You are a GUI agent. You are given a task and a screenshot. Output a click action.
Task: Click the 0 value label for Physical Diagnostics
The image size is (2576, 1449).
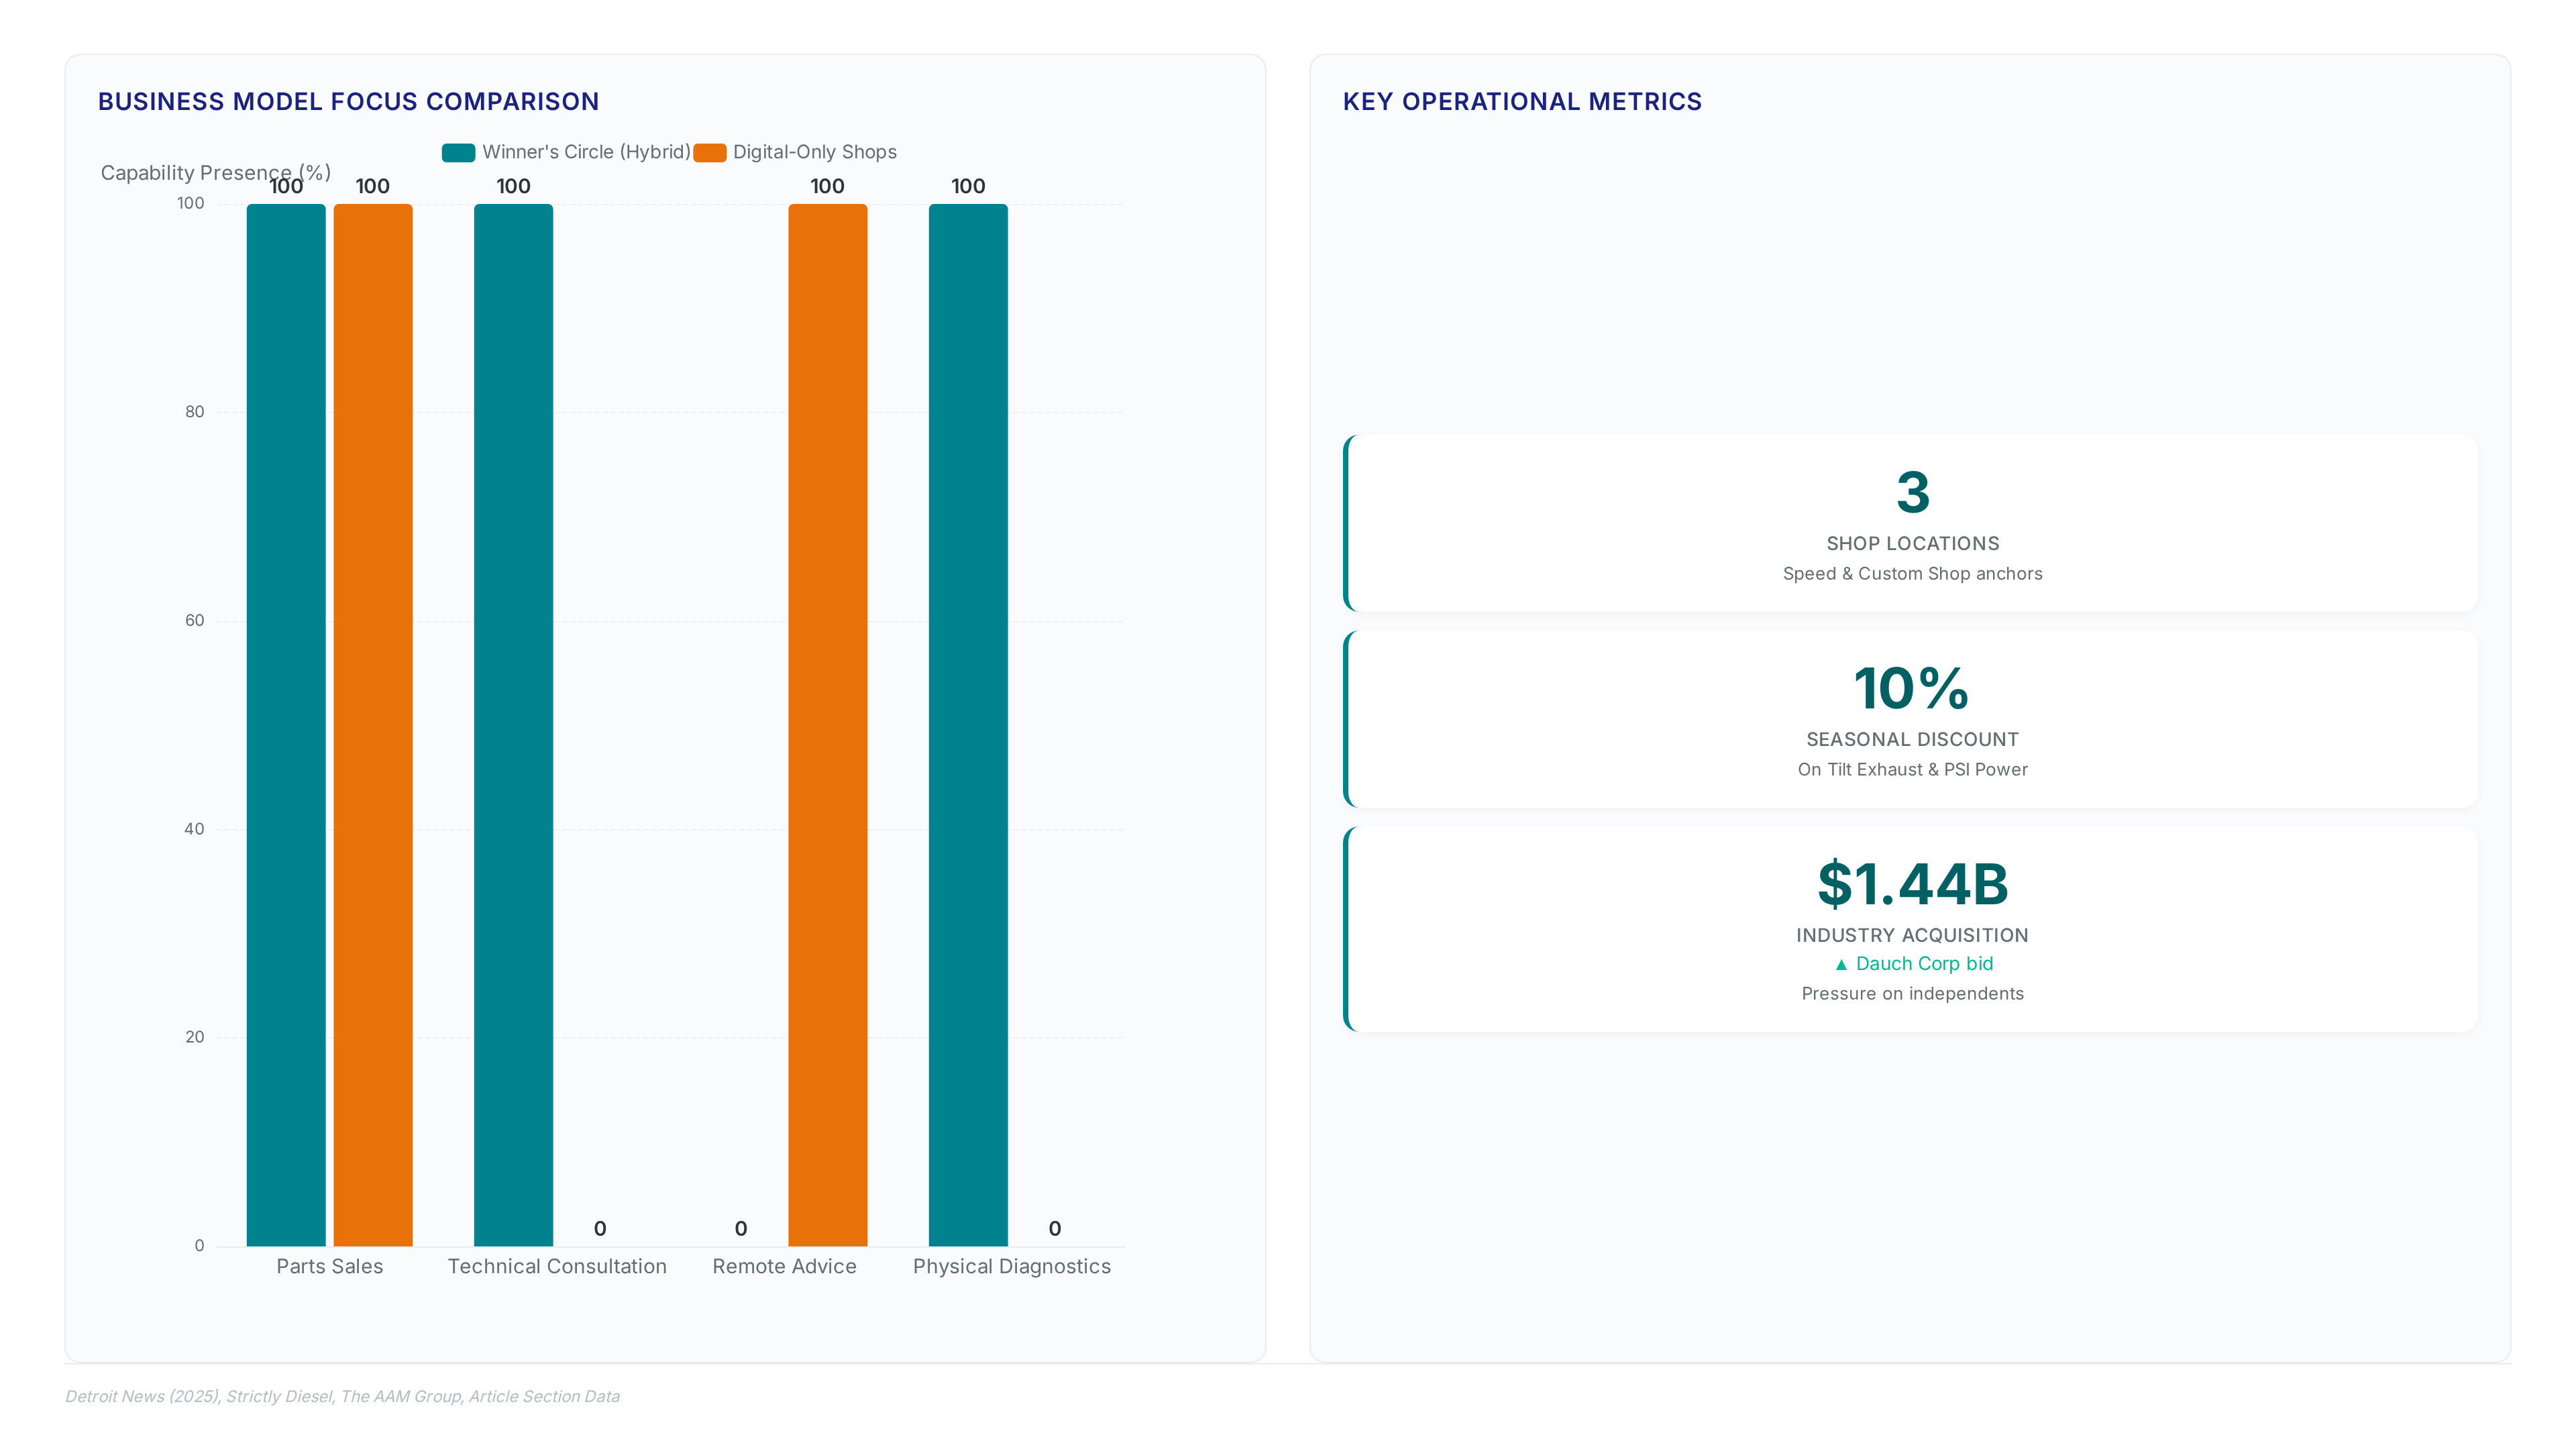point(1055,1228)
